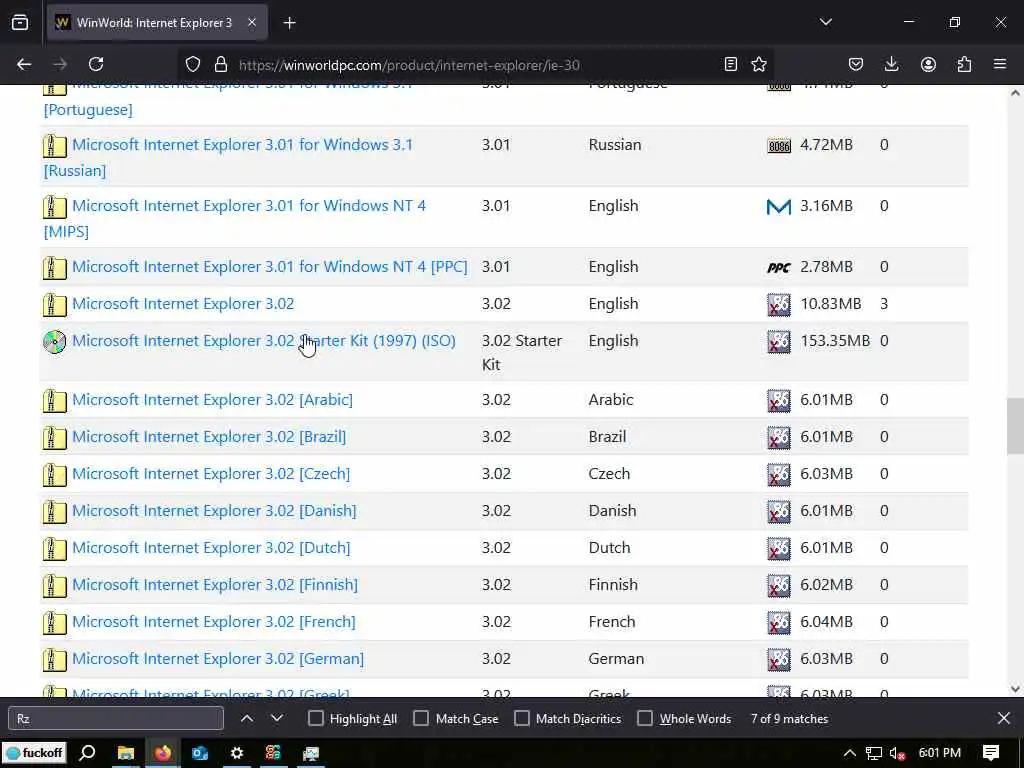Click x86 icon in 10.83MB row

pyautogui.click(x=778, y=304)
